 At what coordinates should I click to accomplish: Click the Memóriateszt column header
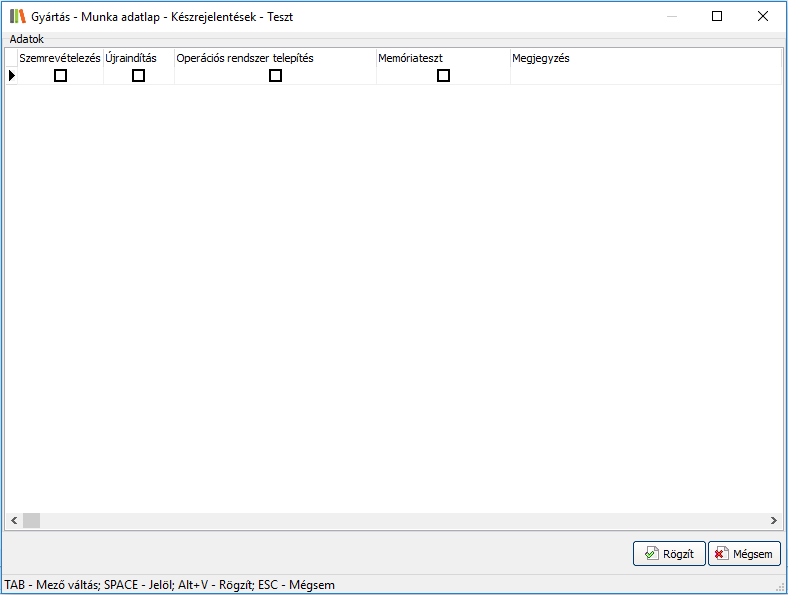tap(443, 58)
